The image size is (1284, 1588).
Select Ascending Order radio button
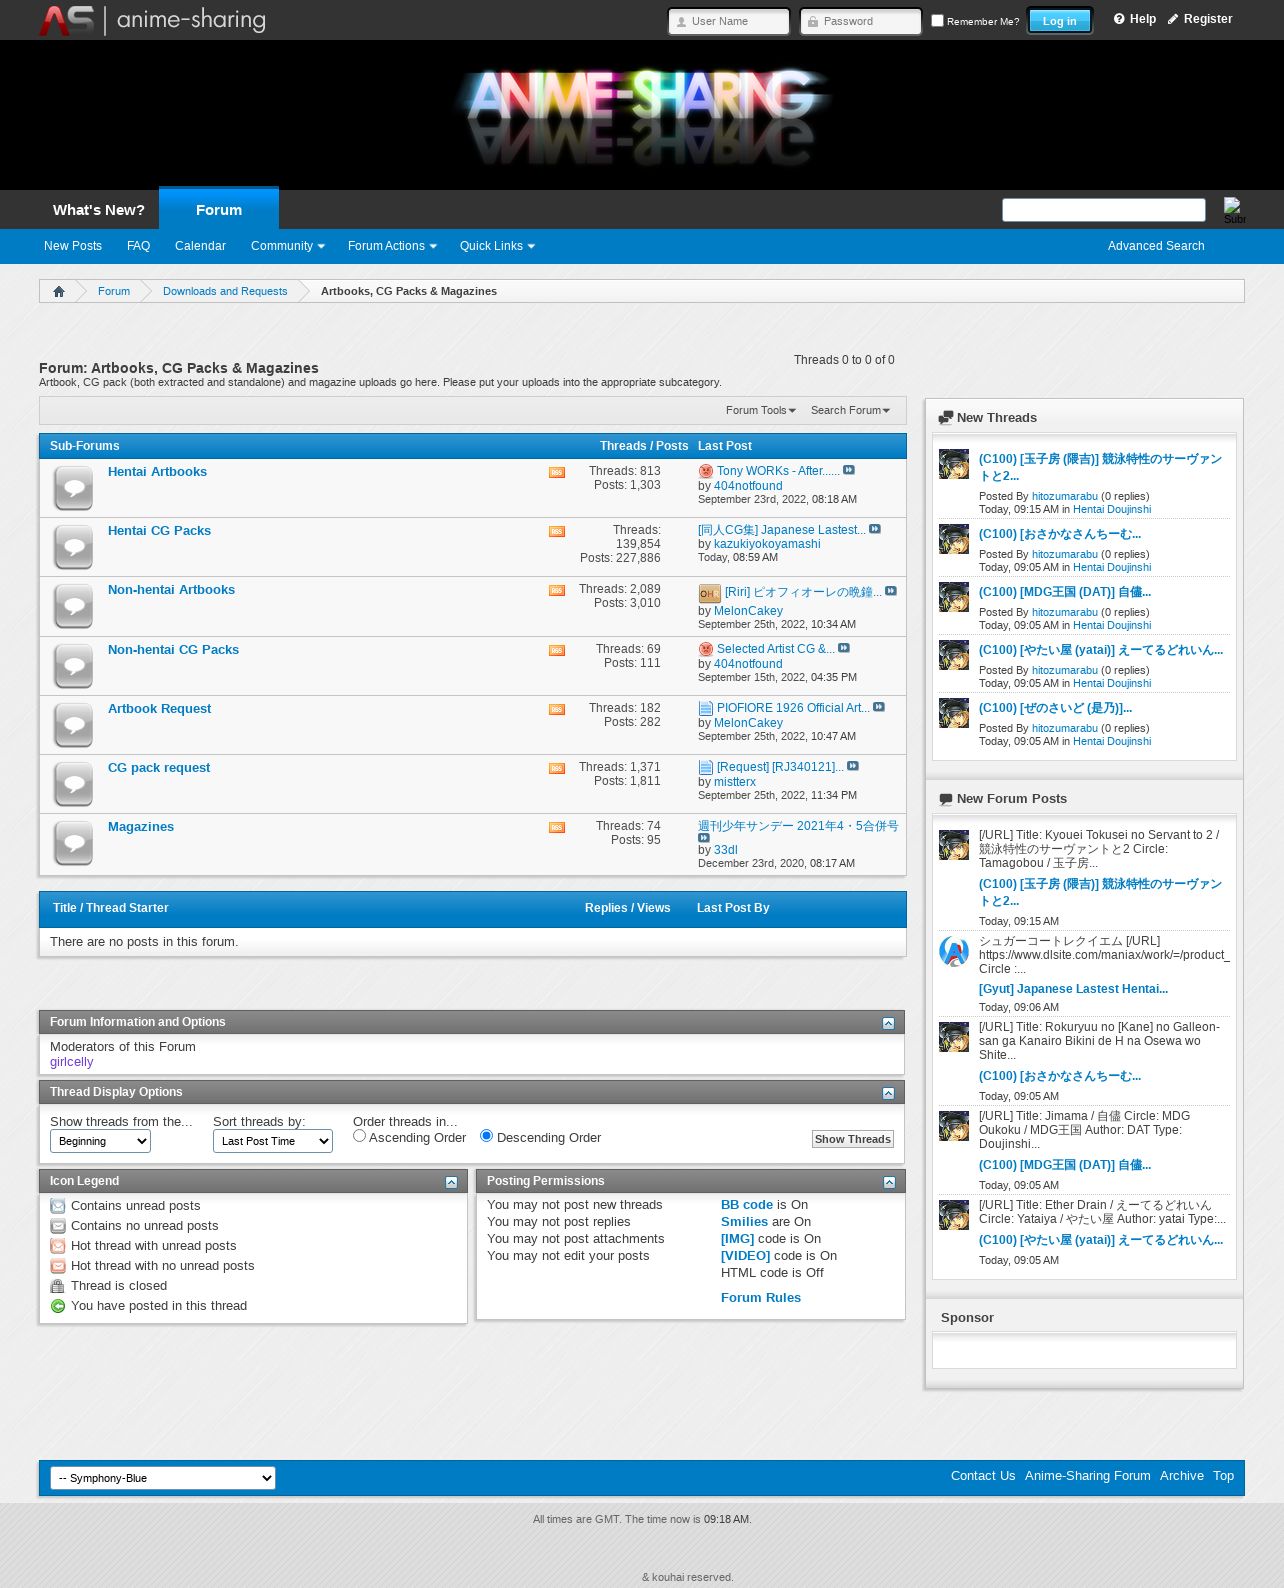[x=359, y=1136]
